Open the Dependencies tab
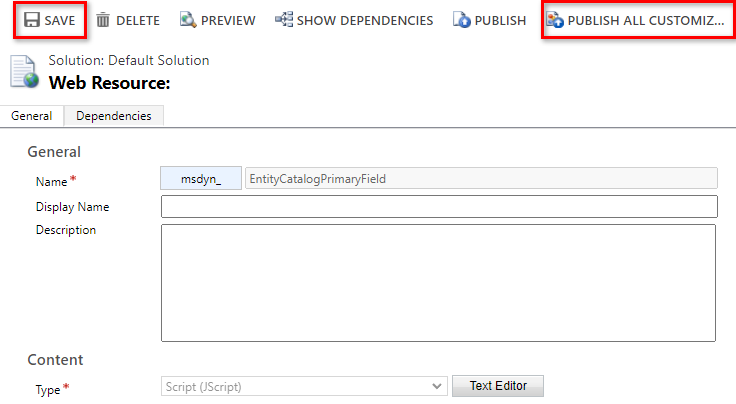 tap(114, 116)
